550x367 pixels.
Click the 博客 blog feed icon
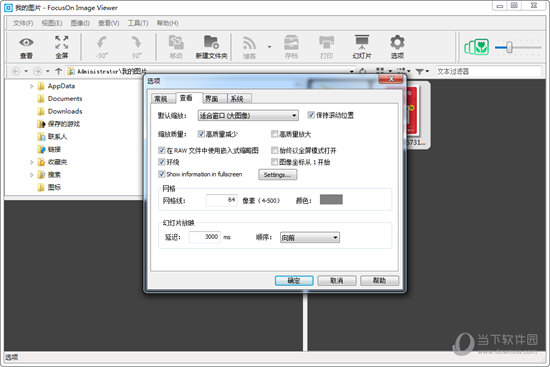tap(249, 43)
